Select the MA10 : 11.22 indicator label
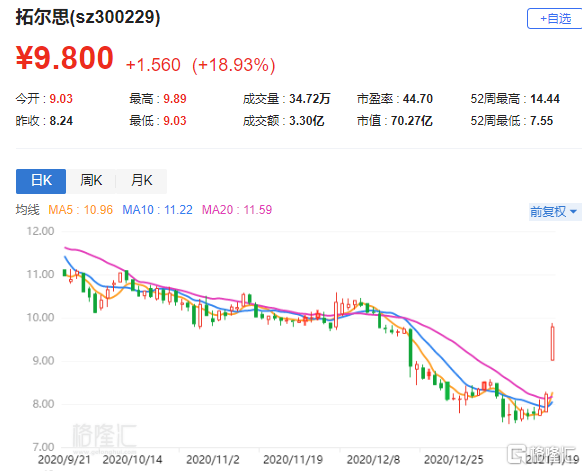The image size is (582, 471). point(157,210)
